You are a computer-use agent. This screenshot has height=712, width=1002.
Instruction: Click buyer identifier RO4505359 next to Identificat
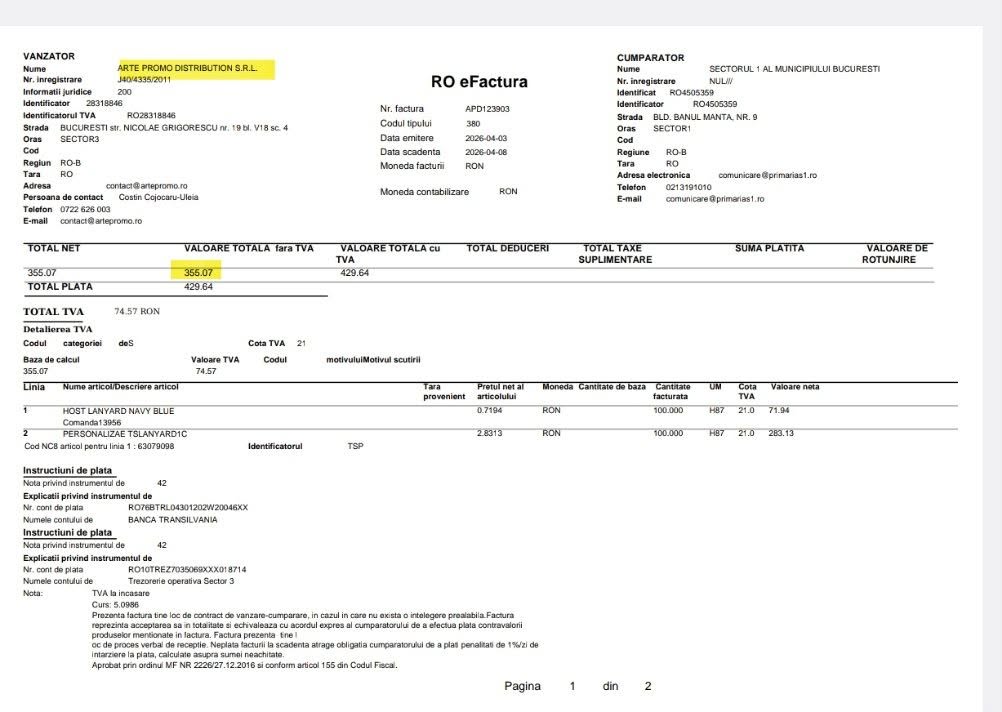(691, 93)
